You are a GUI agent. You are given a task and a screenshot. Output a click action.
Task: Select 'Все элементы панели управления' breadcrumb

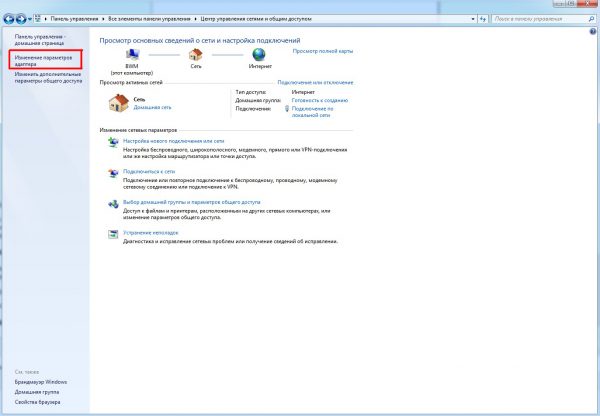pyautogui.click(x=149, y=19)
